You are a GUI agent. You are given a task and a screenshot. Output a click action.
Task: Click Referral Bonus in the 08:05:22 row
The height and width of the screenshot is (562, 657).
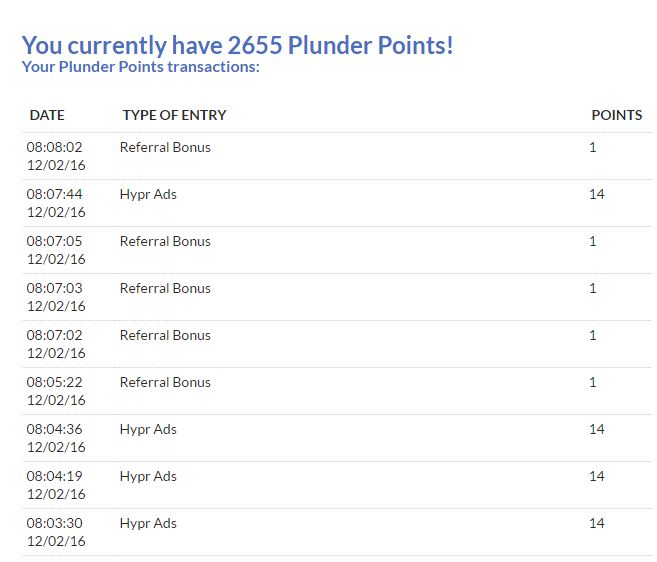pos(165,382)
